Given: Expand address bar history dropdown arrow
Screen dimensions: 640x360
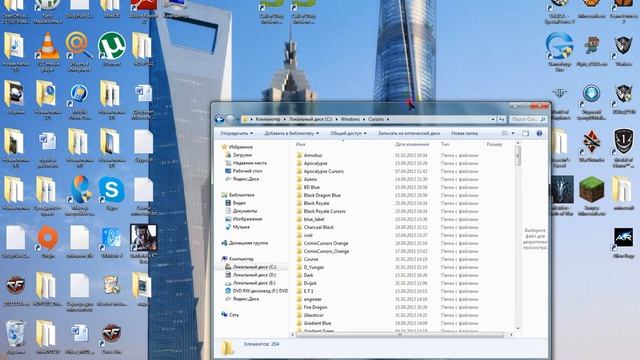Looking at the screenshot, I should 493,119.
